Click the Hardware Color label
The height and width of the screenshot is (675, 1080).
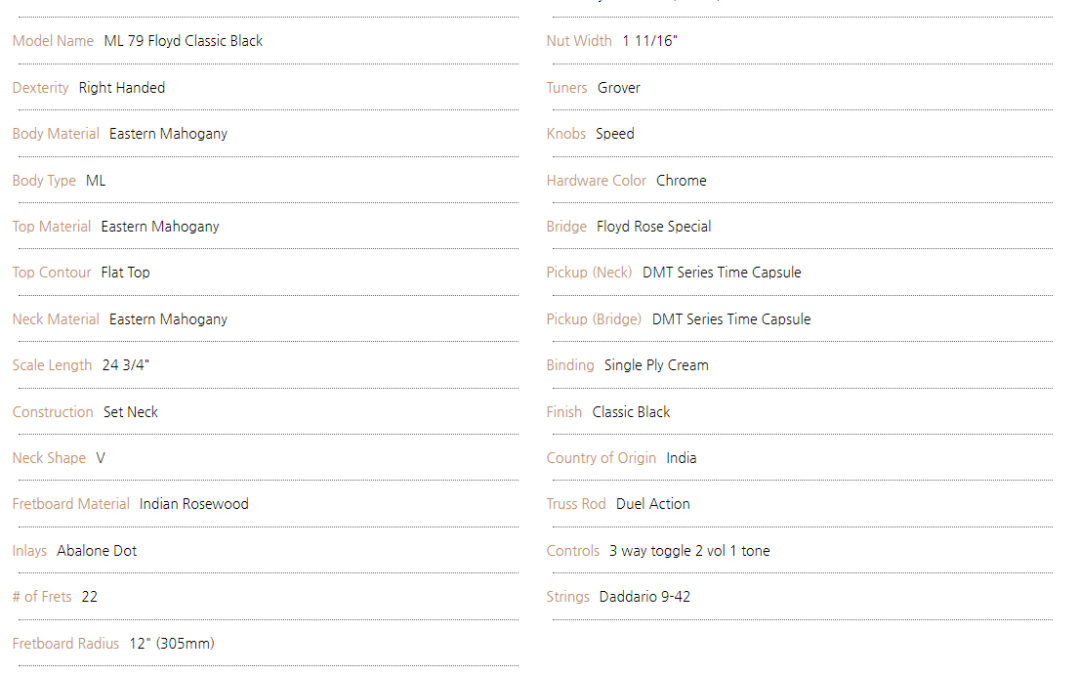[596, 180]
